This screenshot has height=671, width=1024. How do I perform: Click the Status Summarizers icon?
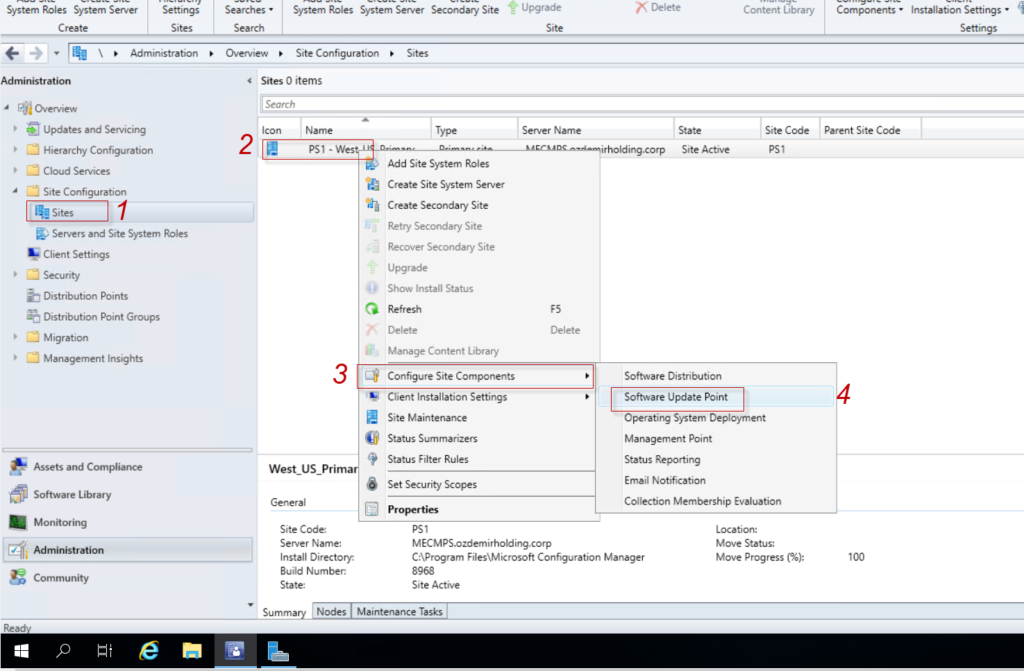tap(372, 438)
